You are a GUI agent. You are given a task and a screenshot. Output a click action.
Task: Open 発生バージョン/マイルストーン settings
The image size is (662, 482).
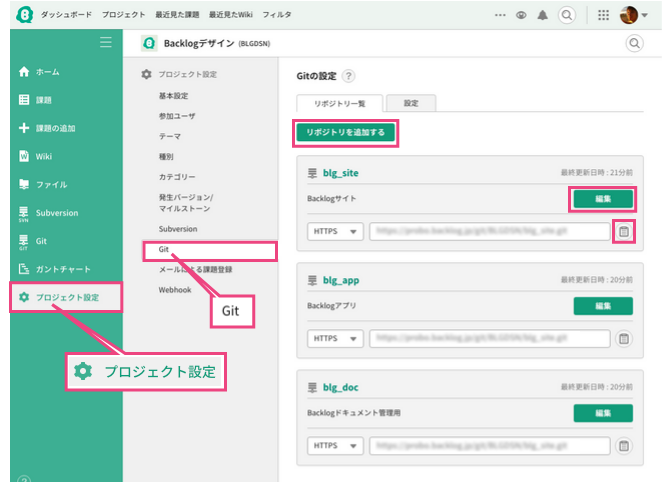[186, 203]
